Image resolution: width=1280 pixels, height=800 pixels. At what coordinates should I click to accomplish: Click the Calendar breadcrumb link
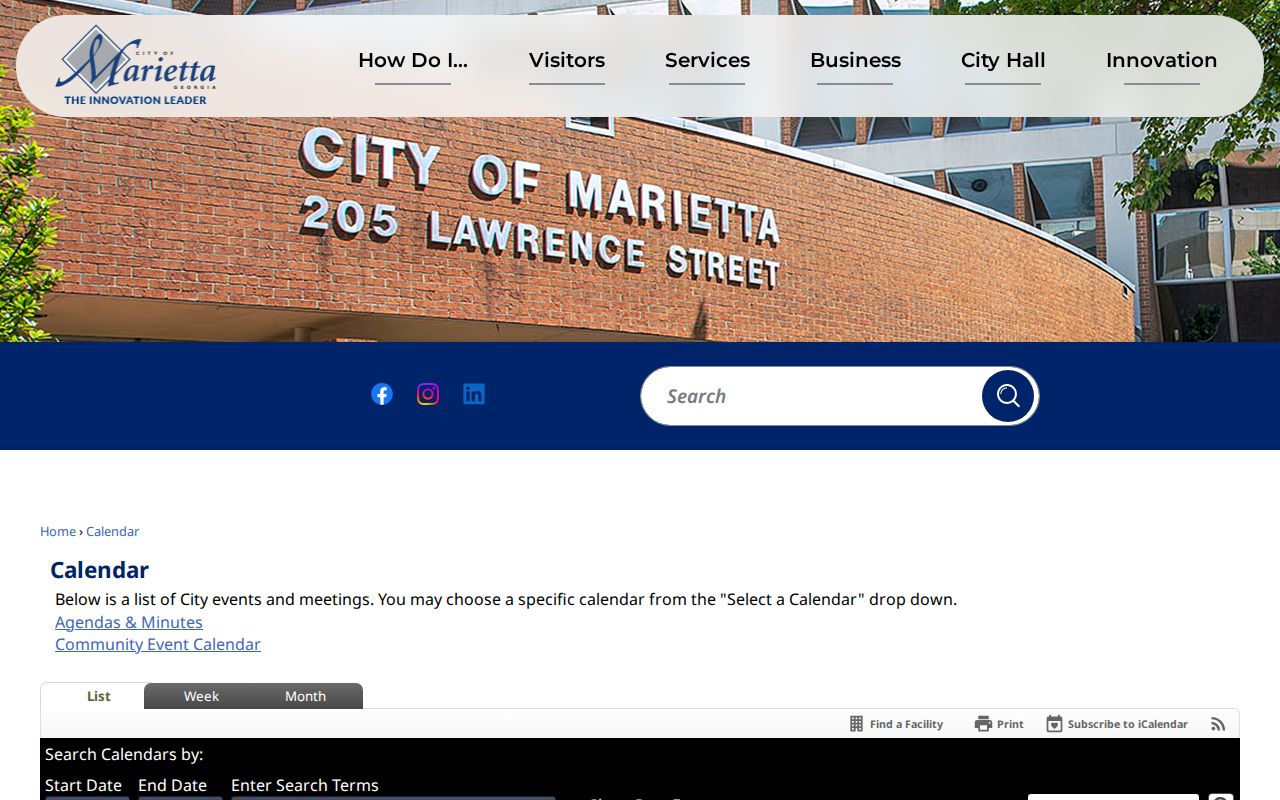[x=112, y=531]
